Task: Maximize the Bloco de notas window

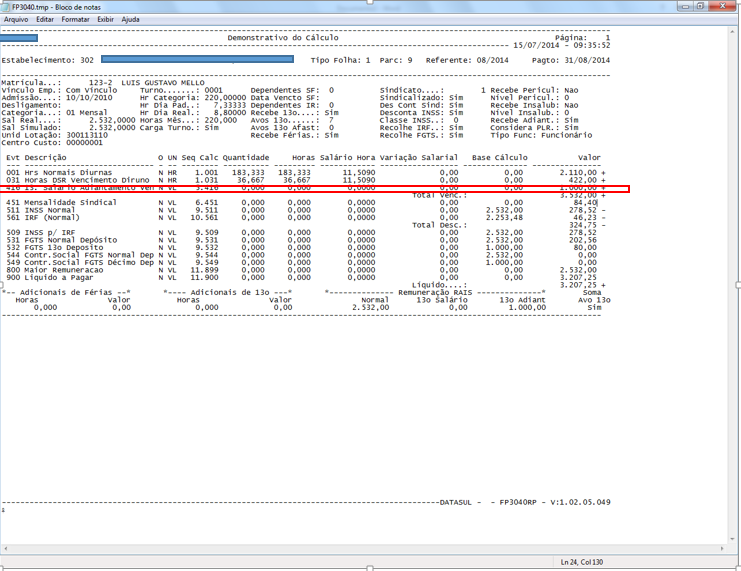Action: click(x=700, y=6)
